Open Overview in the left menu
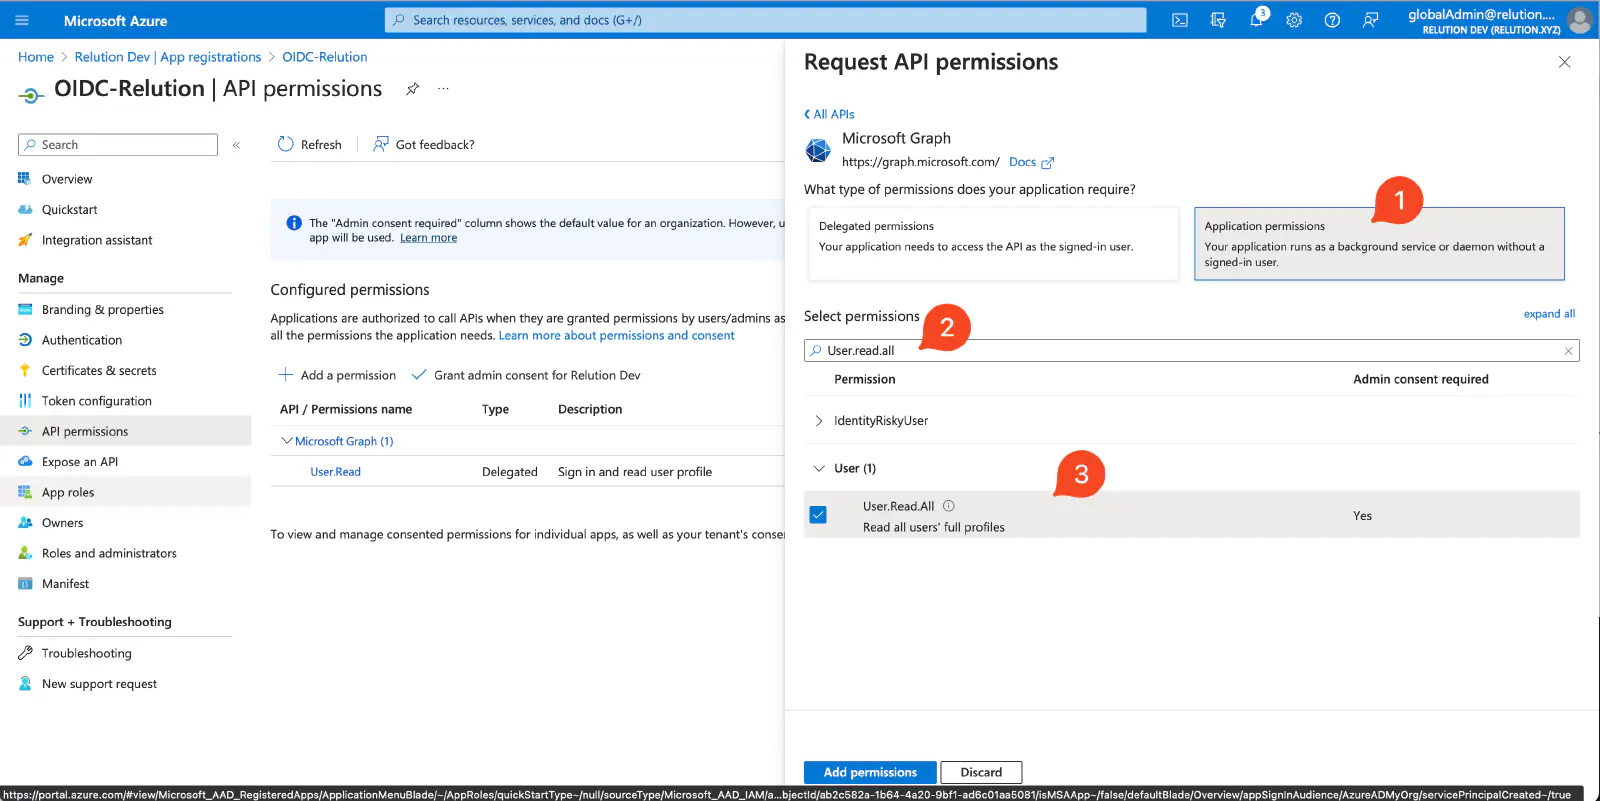 [67, 179]
